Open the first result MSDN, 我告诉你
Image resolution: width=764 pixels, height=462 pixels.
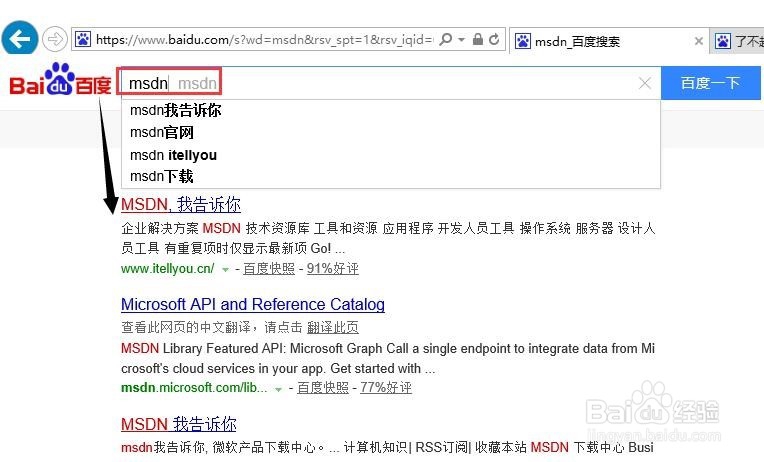pyautogui.click(x=181, y=204)
